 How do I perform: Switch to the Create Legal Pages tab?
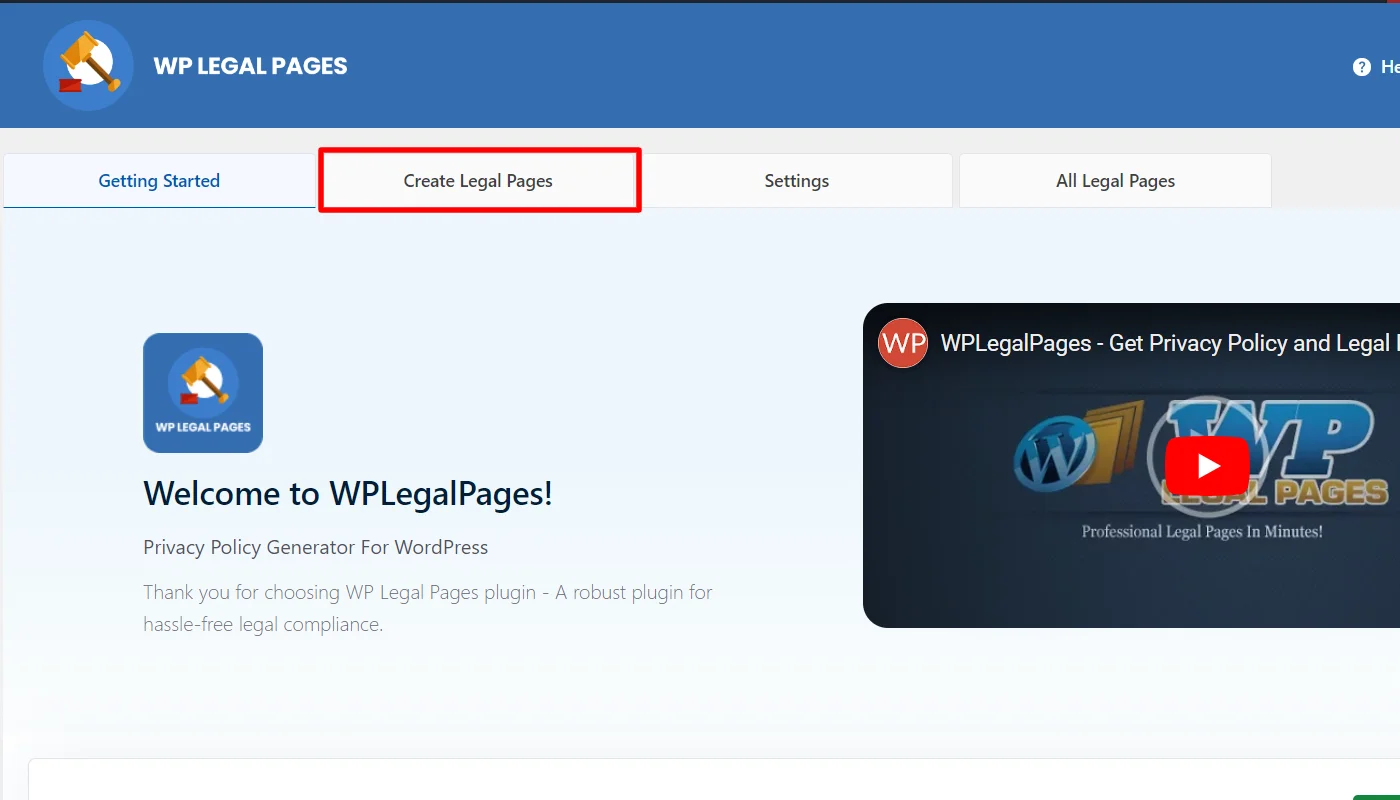pos(478,181)
